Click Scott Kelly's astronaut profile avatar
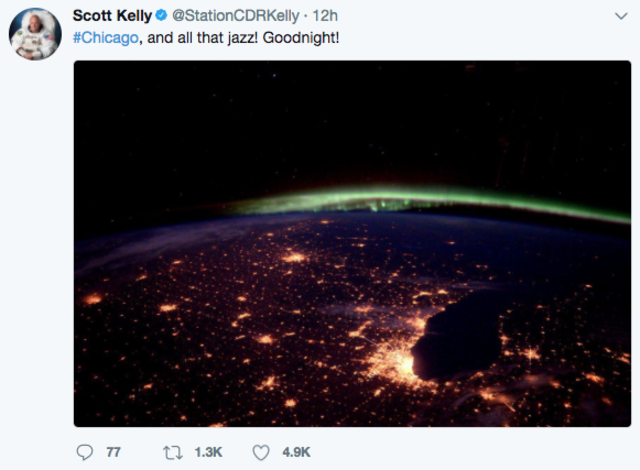 (35, 34)
